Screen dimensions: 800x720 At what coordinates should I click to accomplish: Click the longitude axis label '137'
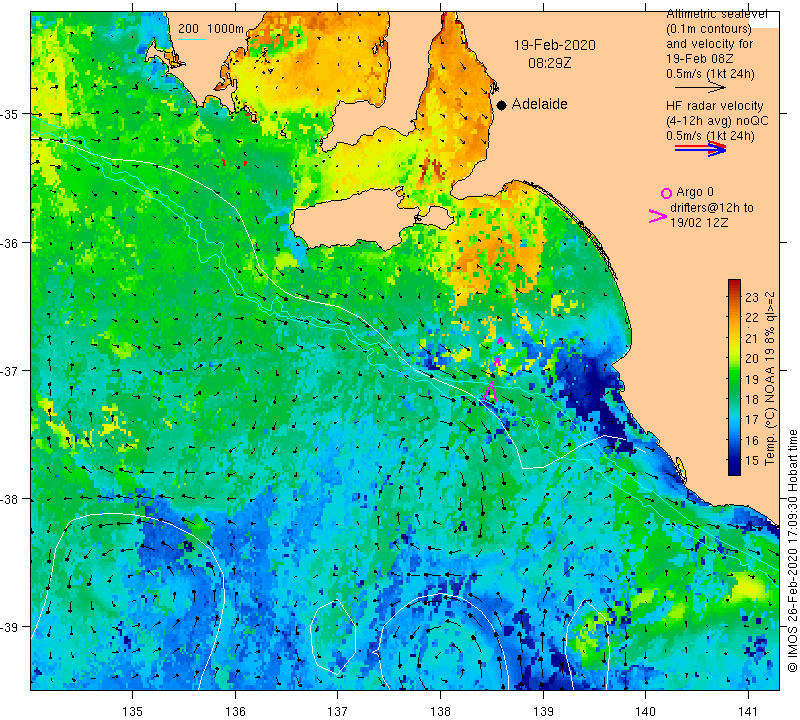[337, 710]
